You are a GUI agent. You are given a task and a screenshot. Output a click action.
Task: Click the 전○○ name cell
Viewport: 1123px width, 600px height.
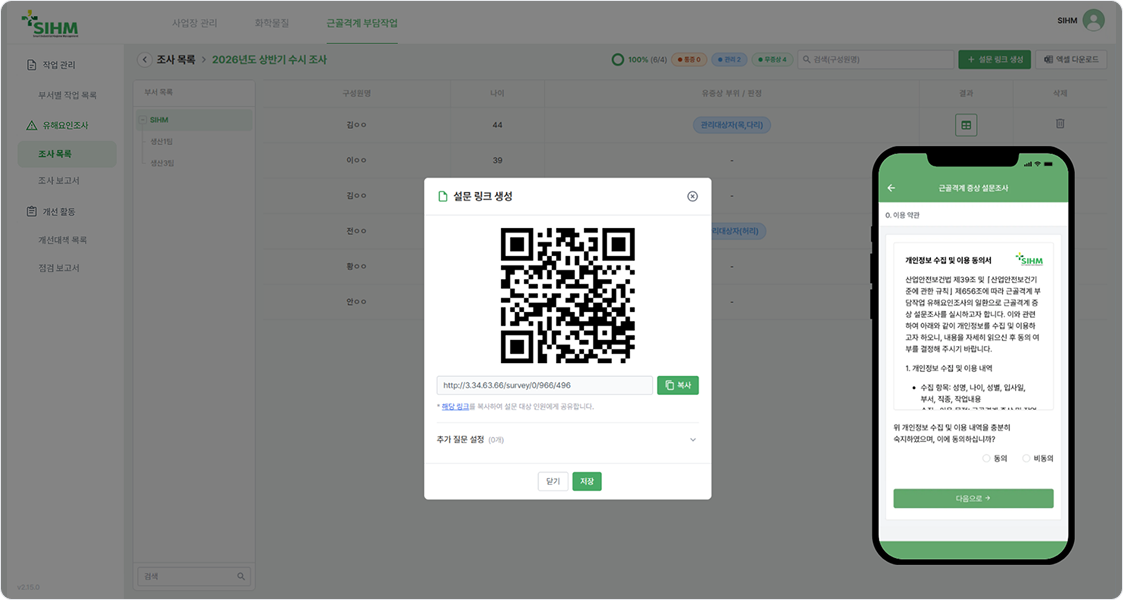pyautogui.click(x=356, y=231)
